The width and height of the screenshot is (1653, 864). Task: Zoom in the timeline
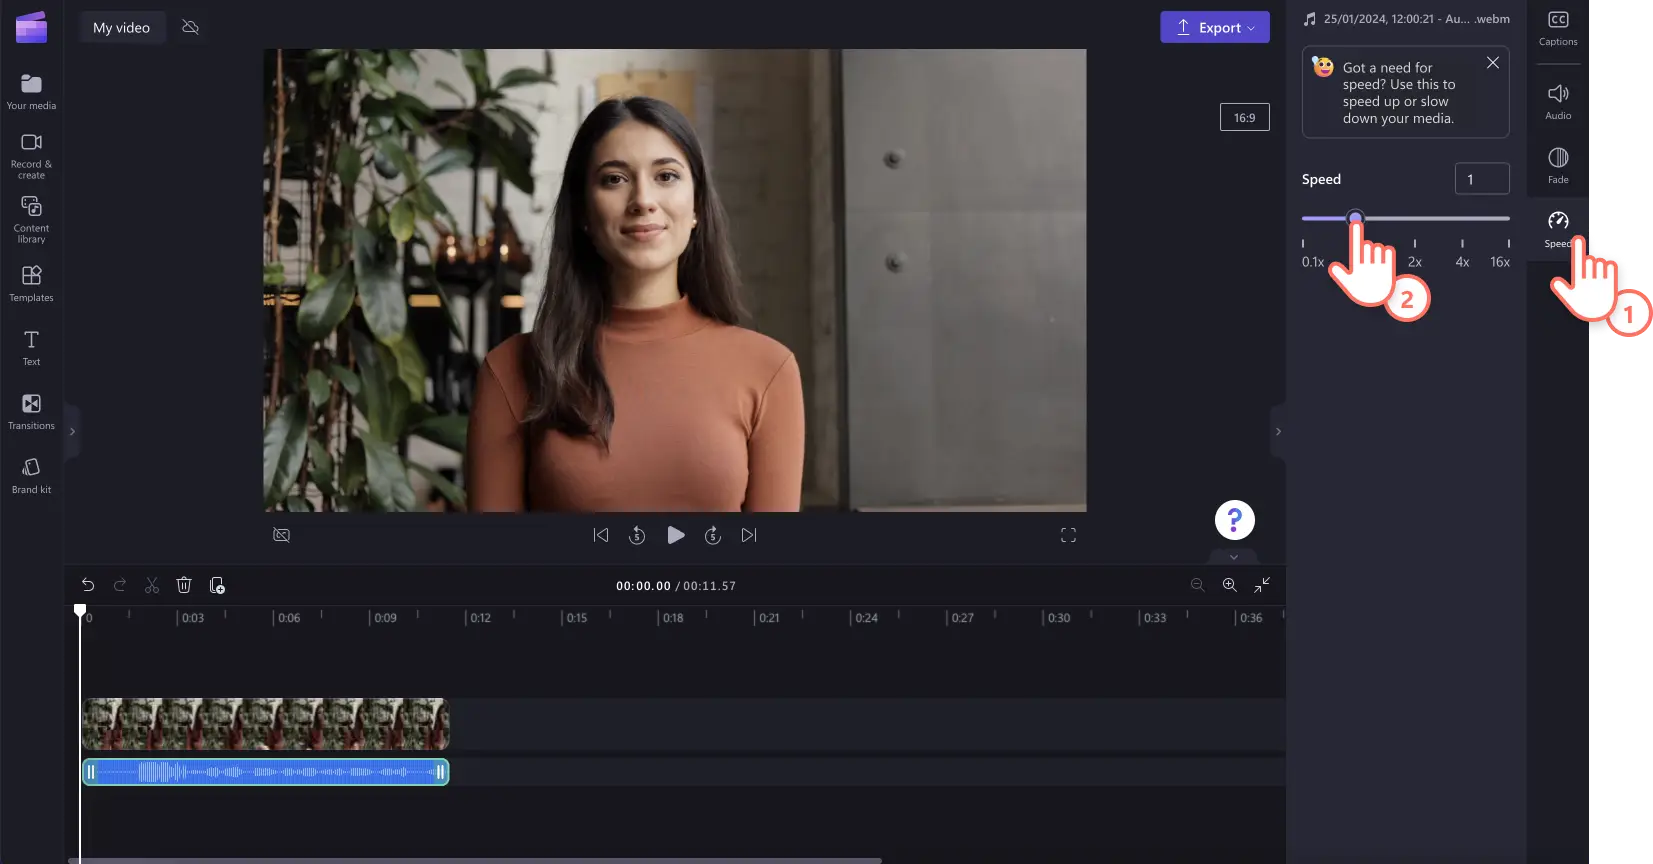1230,585
